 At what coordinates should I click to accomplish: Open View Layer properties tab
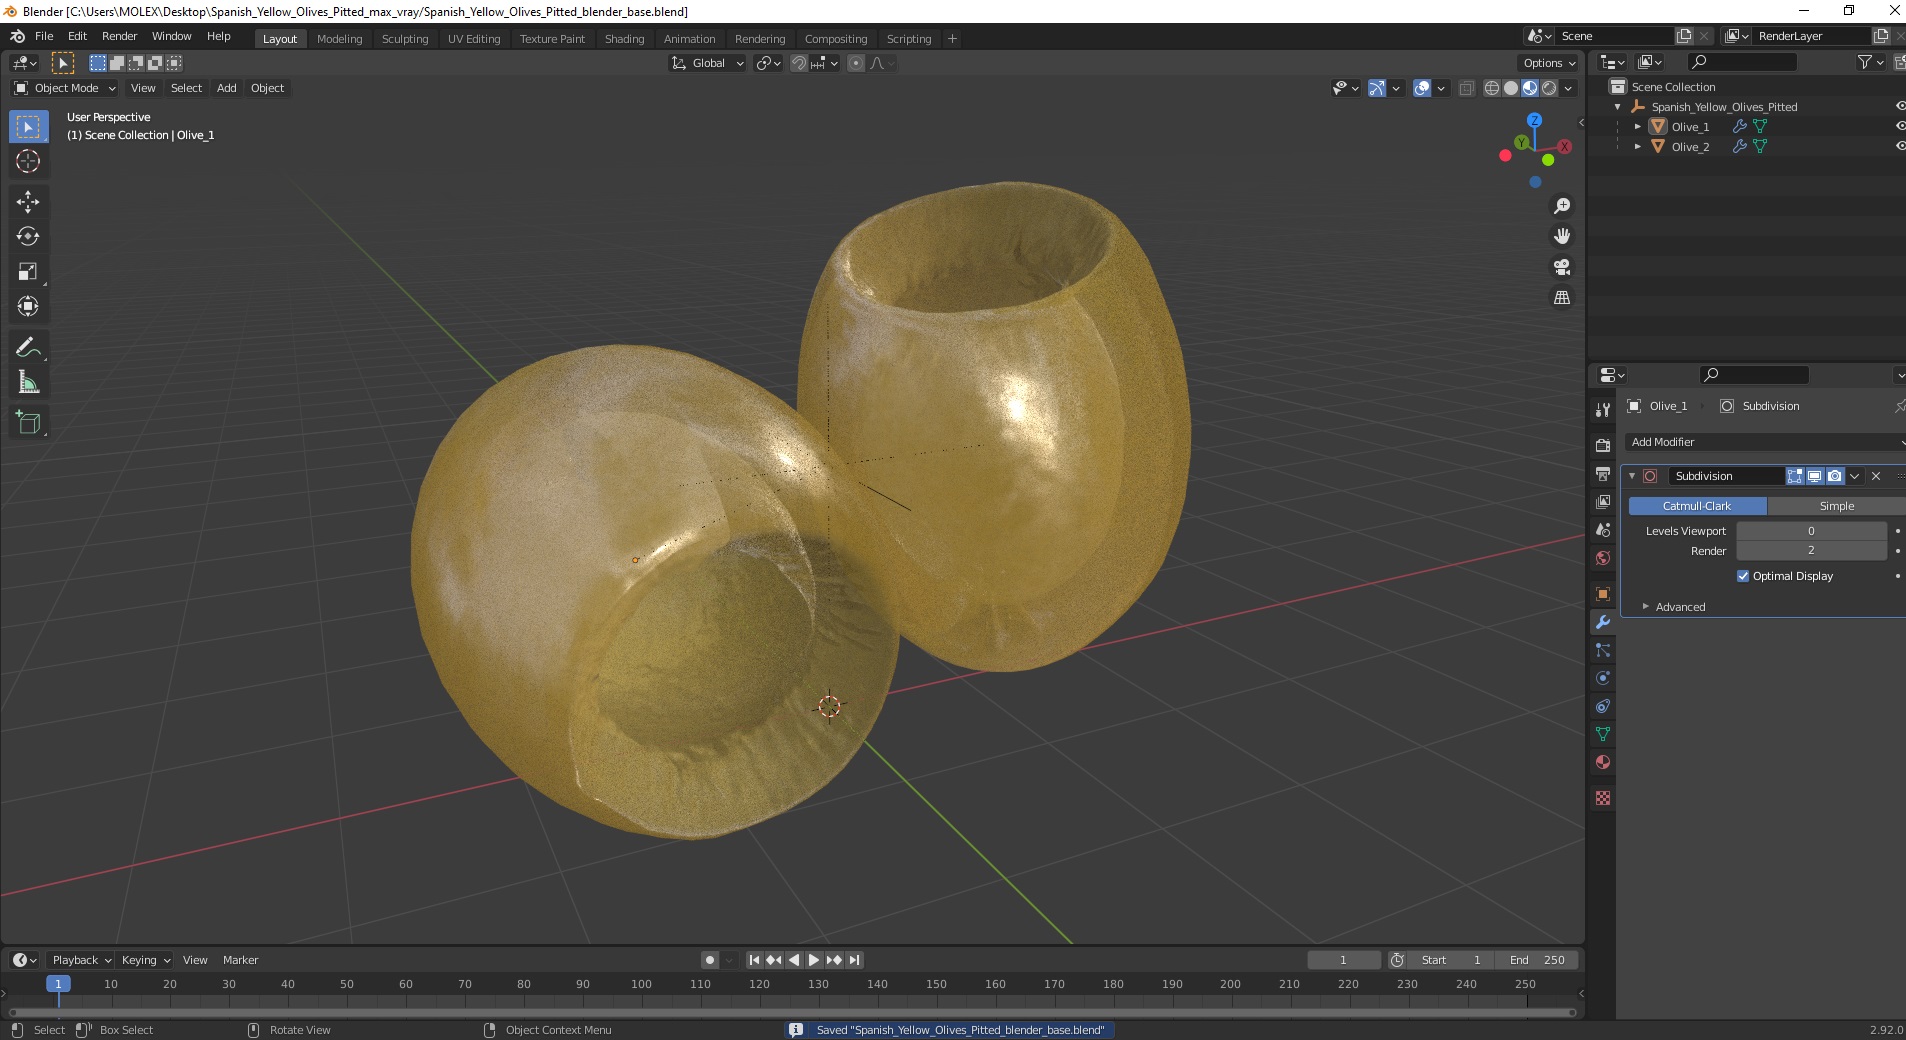pyautogui.click(x=1603, y=501)
